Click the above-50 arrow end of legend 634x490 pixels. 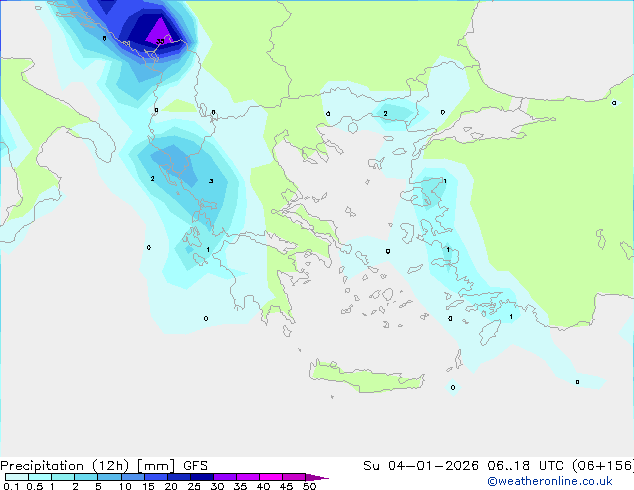317,477
